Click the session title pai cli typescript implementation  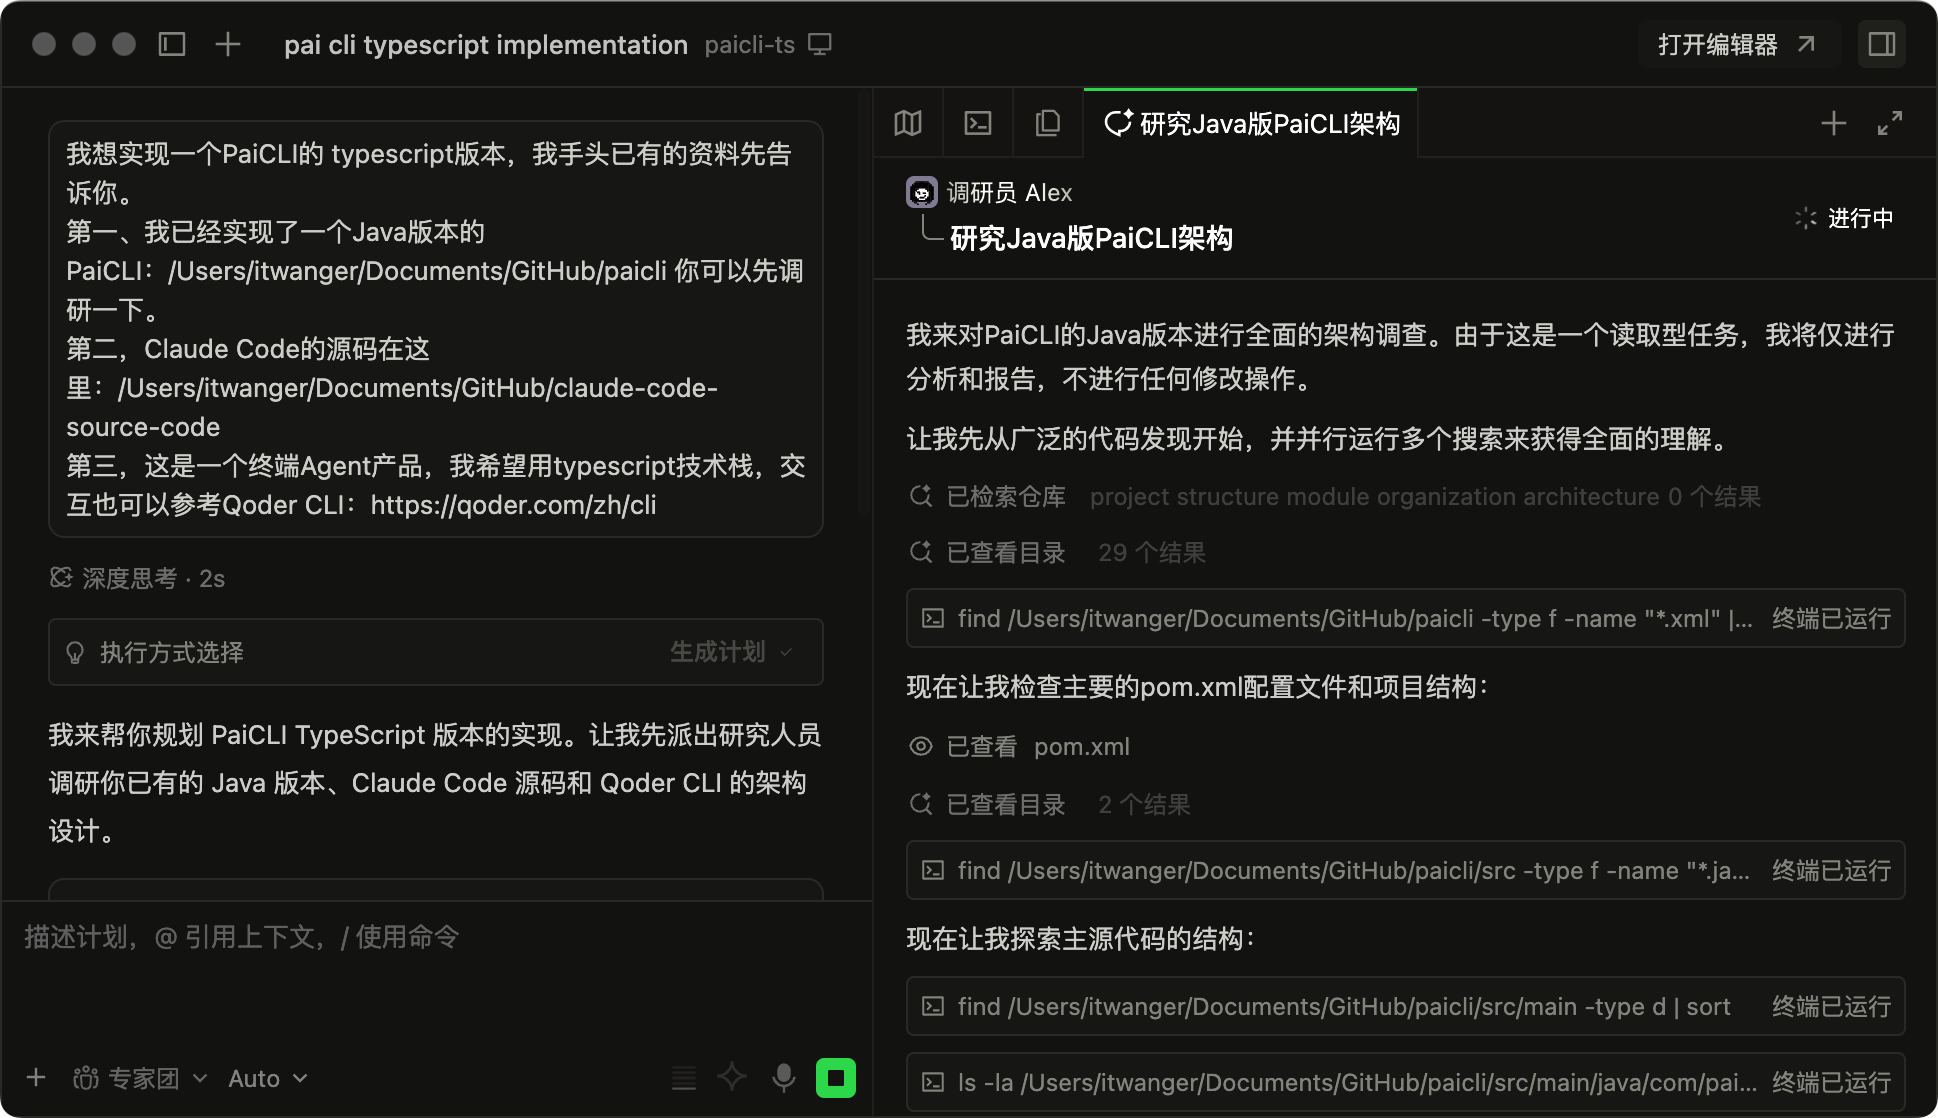tap(486, 45)
